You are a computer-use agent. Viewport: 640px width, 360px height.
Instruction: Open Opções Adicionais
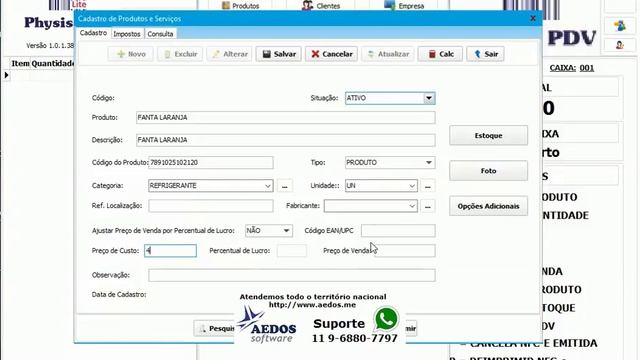point(488,206)
